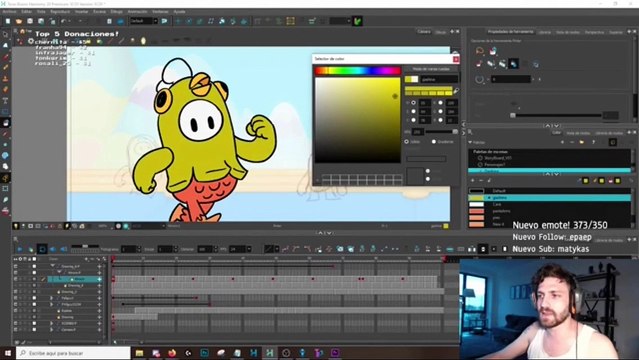Click the New scene icon in top toolbar
This screenshot has width=639, height=360.
point(8,21)
